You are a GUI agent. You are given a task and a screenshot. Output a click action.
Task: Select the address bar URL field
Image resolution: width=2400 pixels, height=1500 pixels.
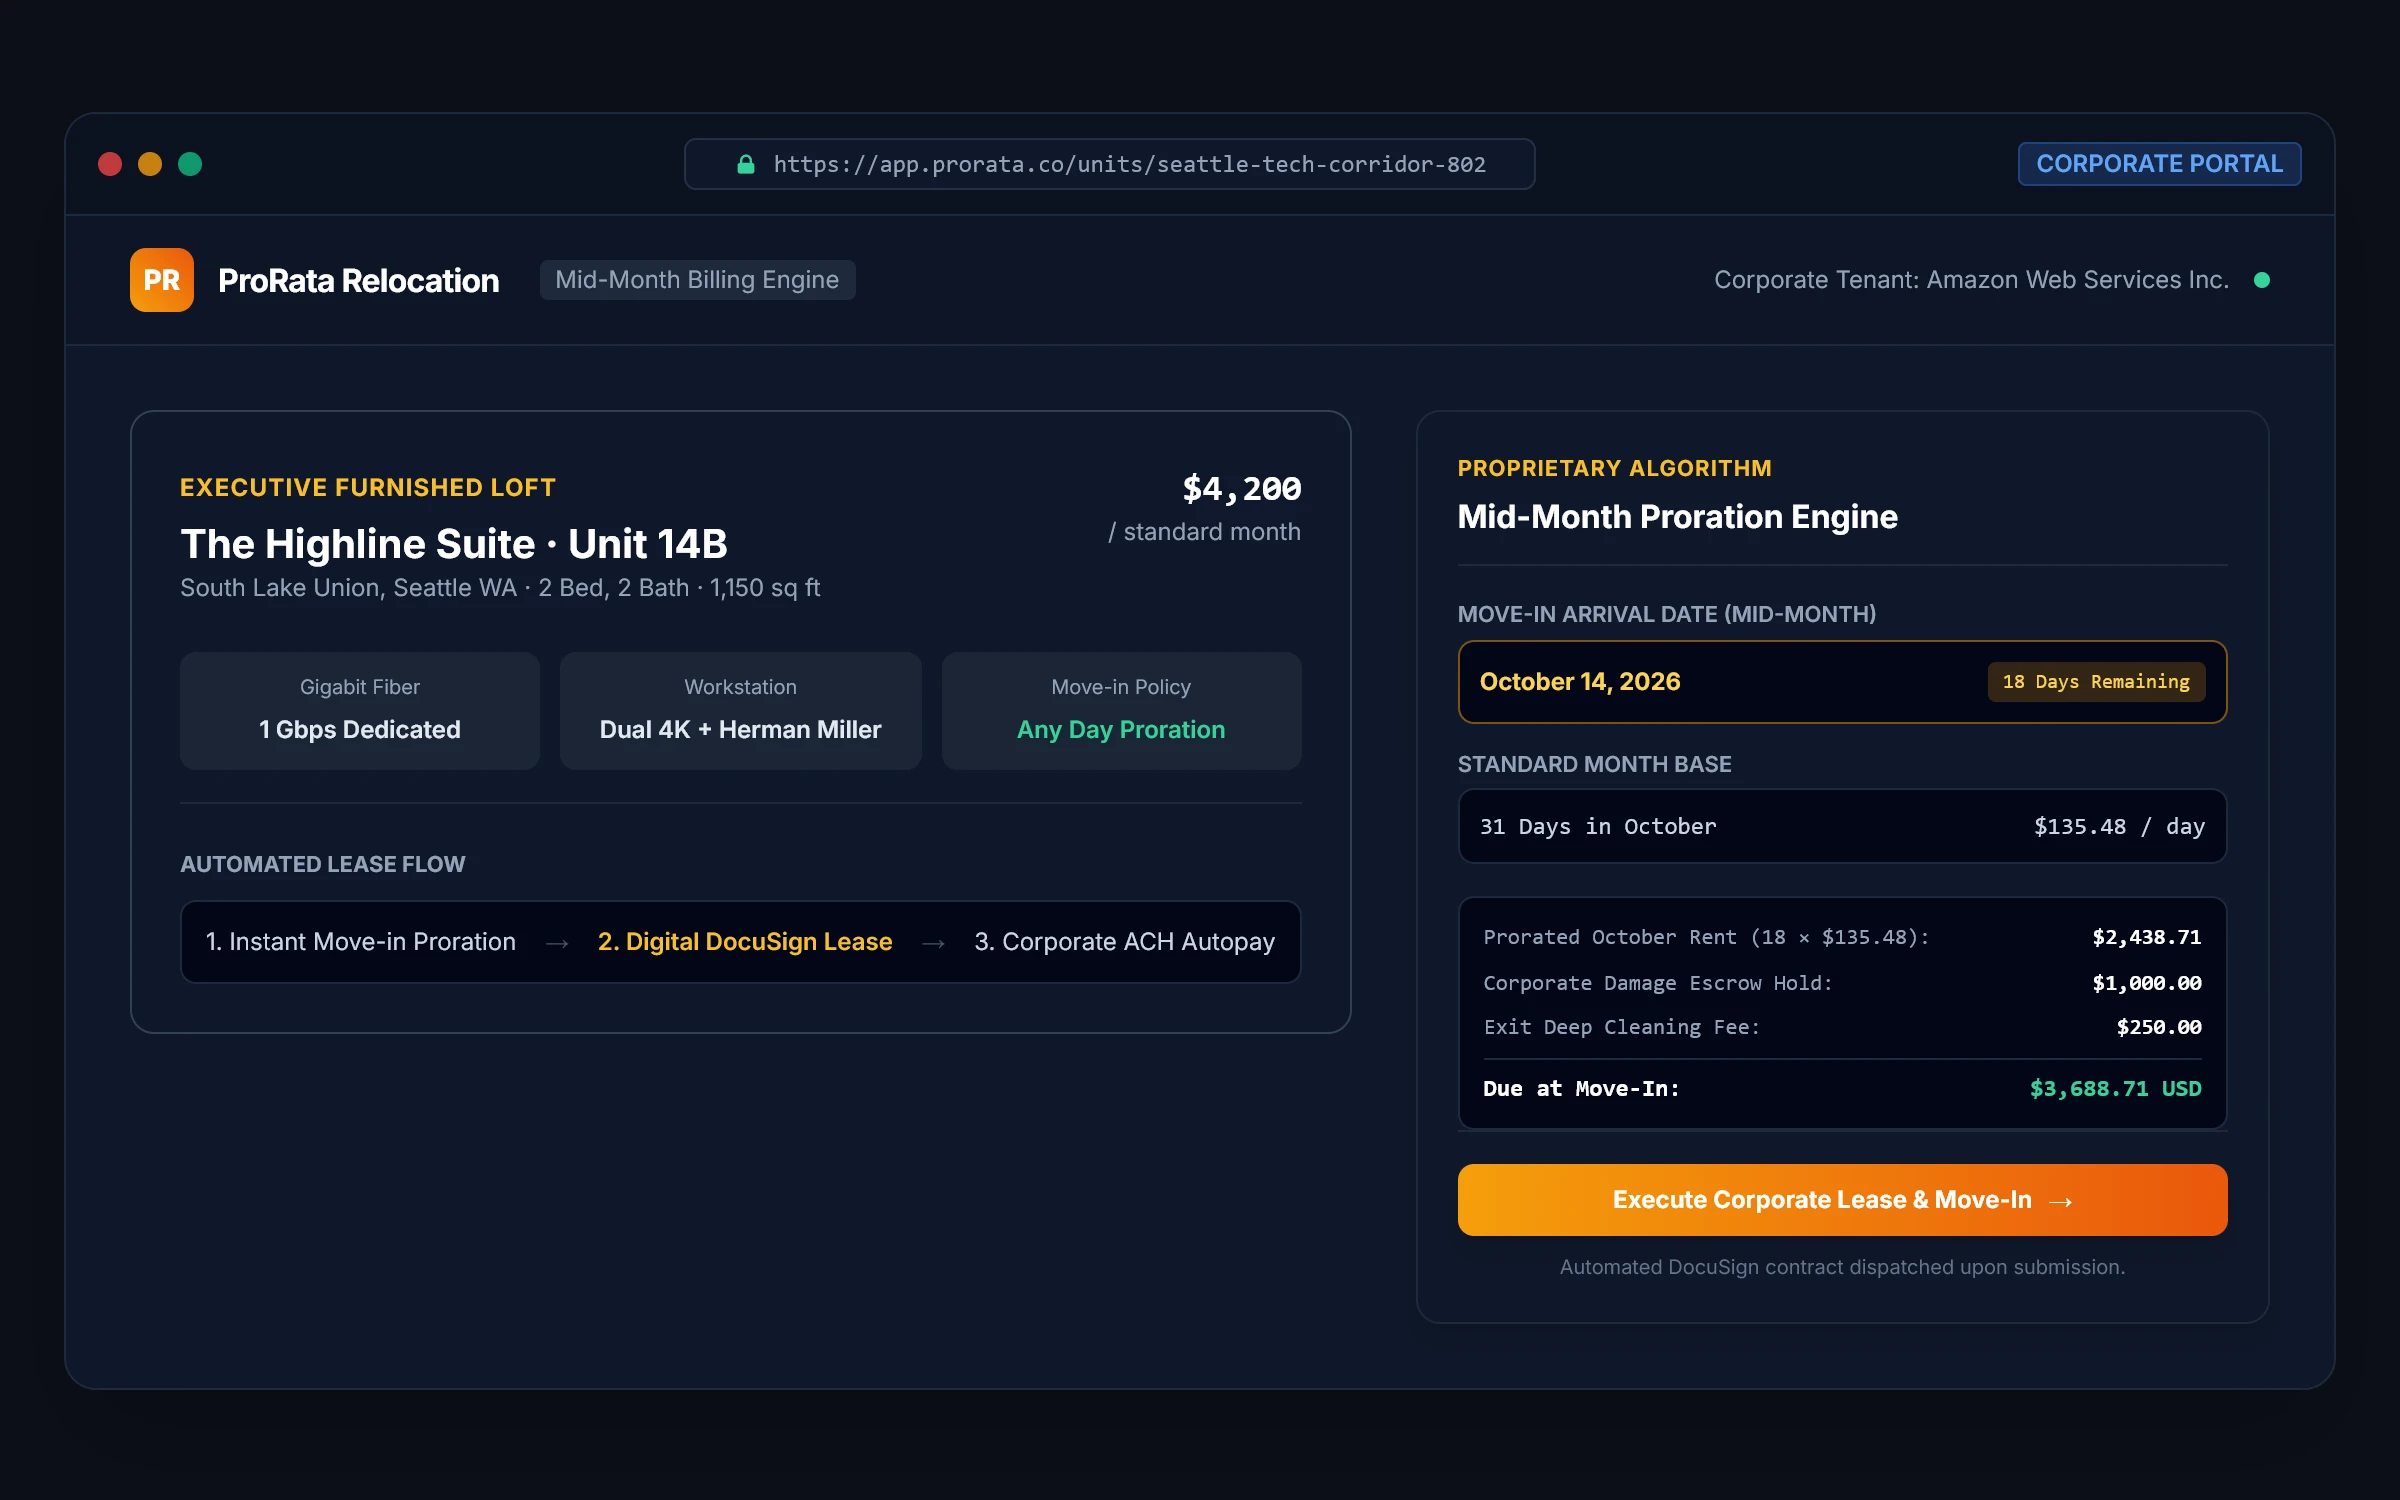coord(1109,164)
